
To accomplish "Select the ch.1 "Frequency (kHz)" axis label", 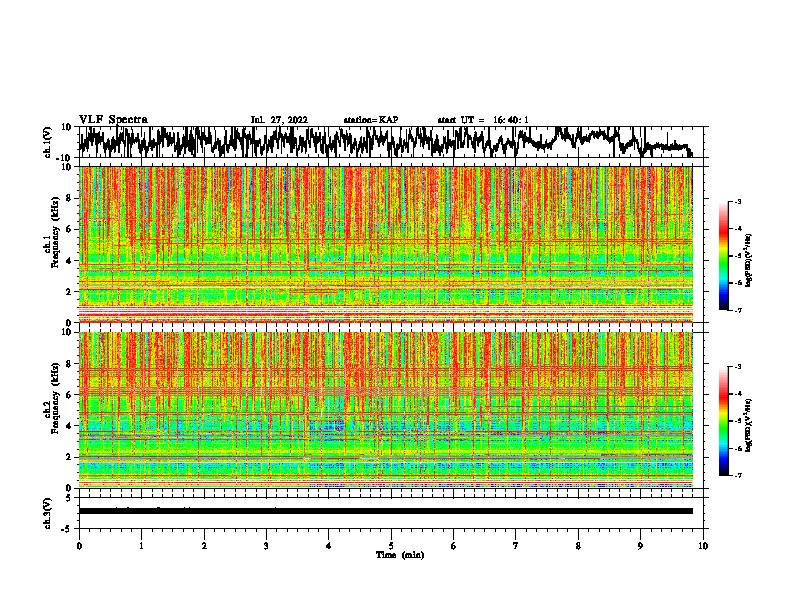I will click(55, 233).
